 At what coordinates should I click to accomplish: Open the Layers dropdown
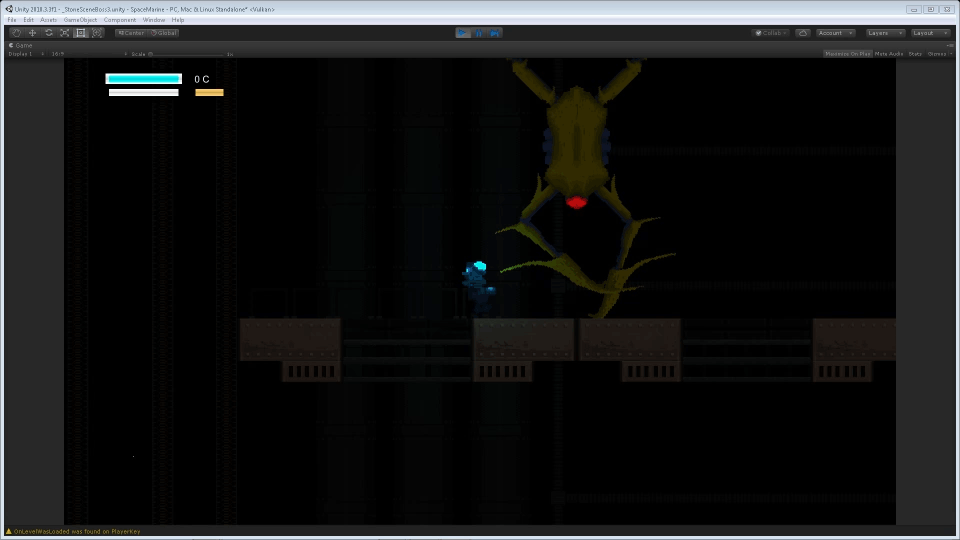885,33
